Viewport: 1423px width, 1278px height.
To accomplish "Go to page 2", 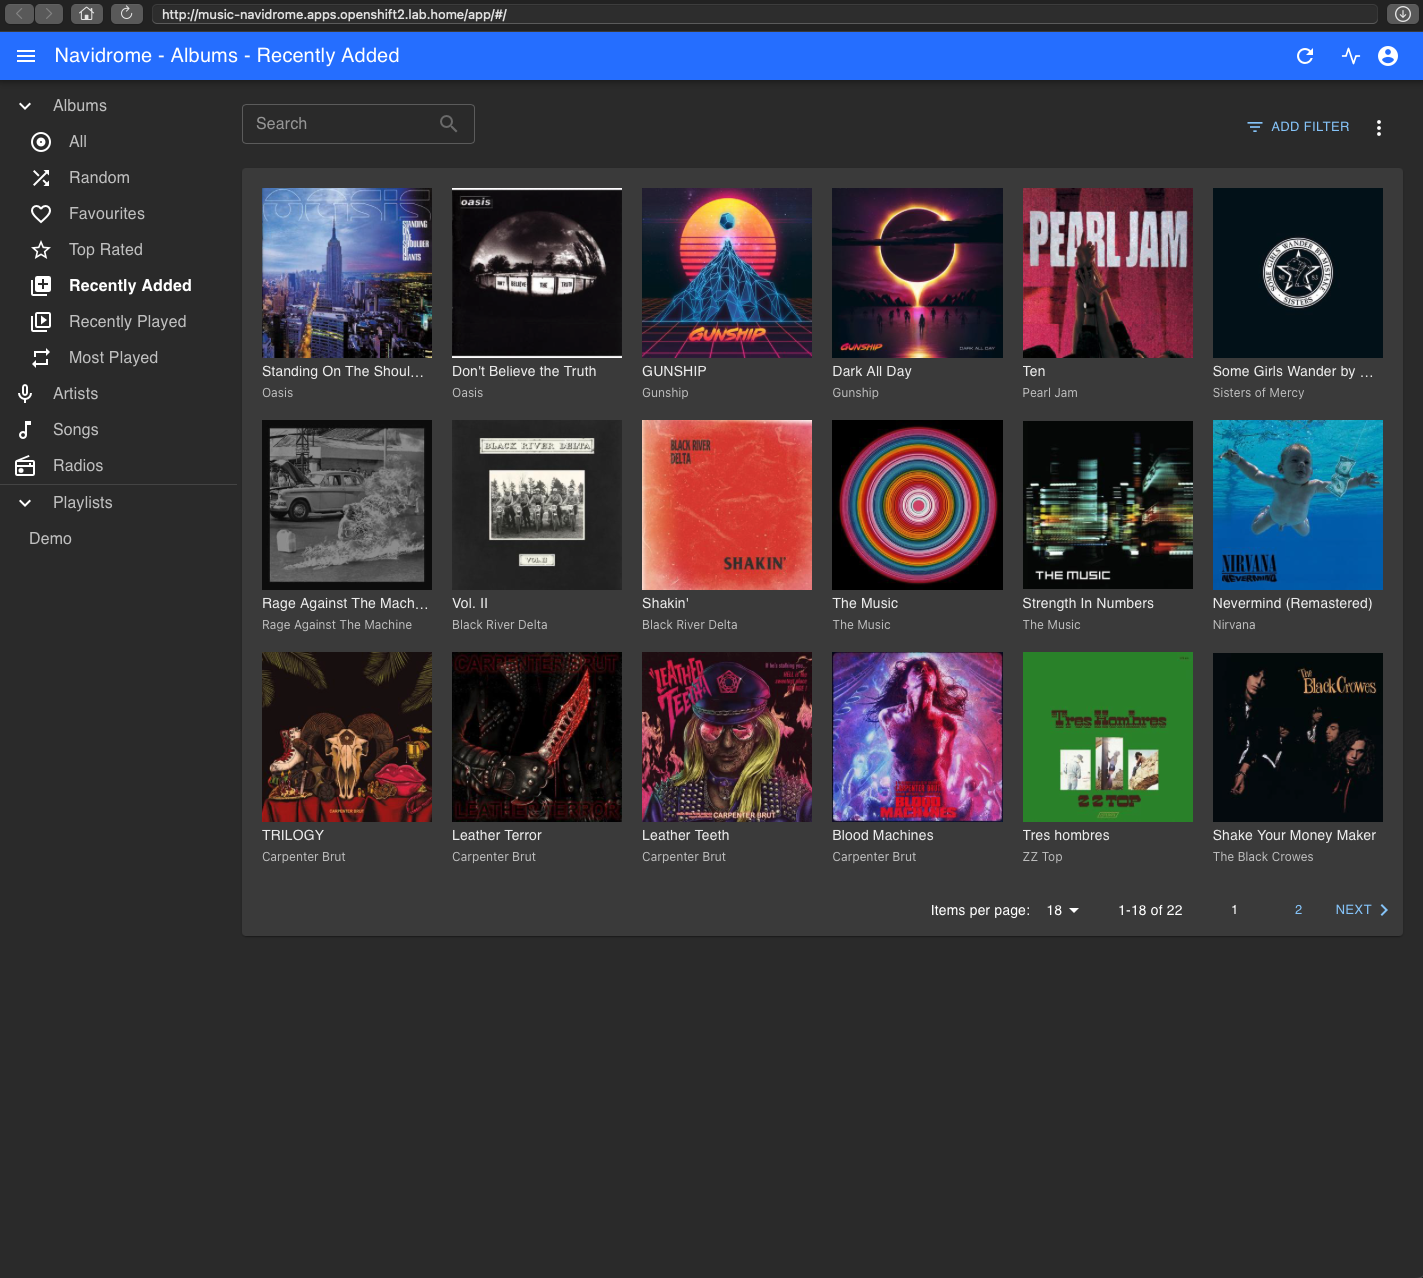I will tap(1298, 910).
